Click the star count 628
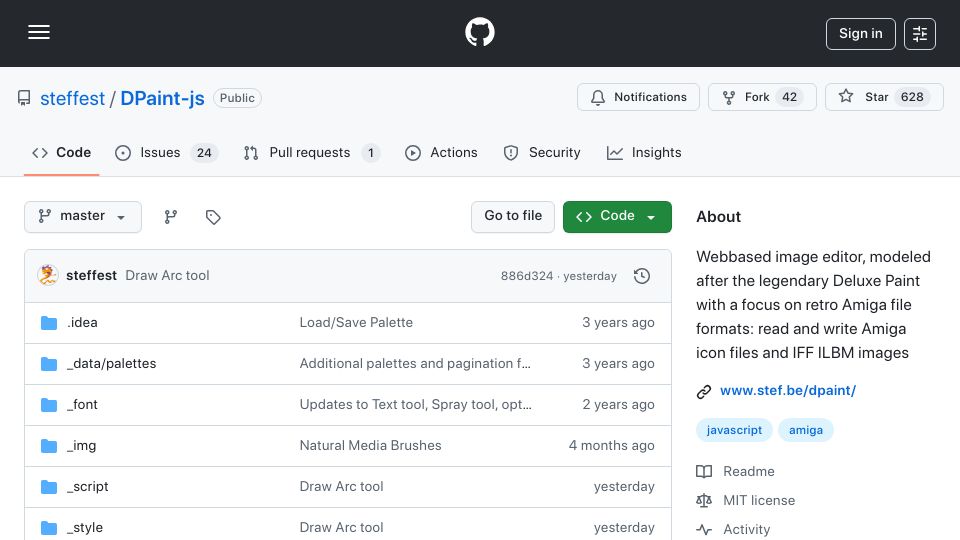This screenshot has width=960, height=540. pos(912,97)
